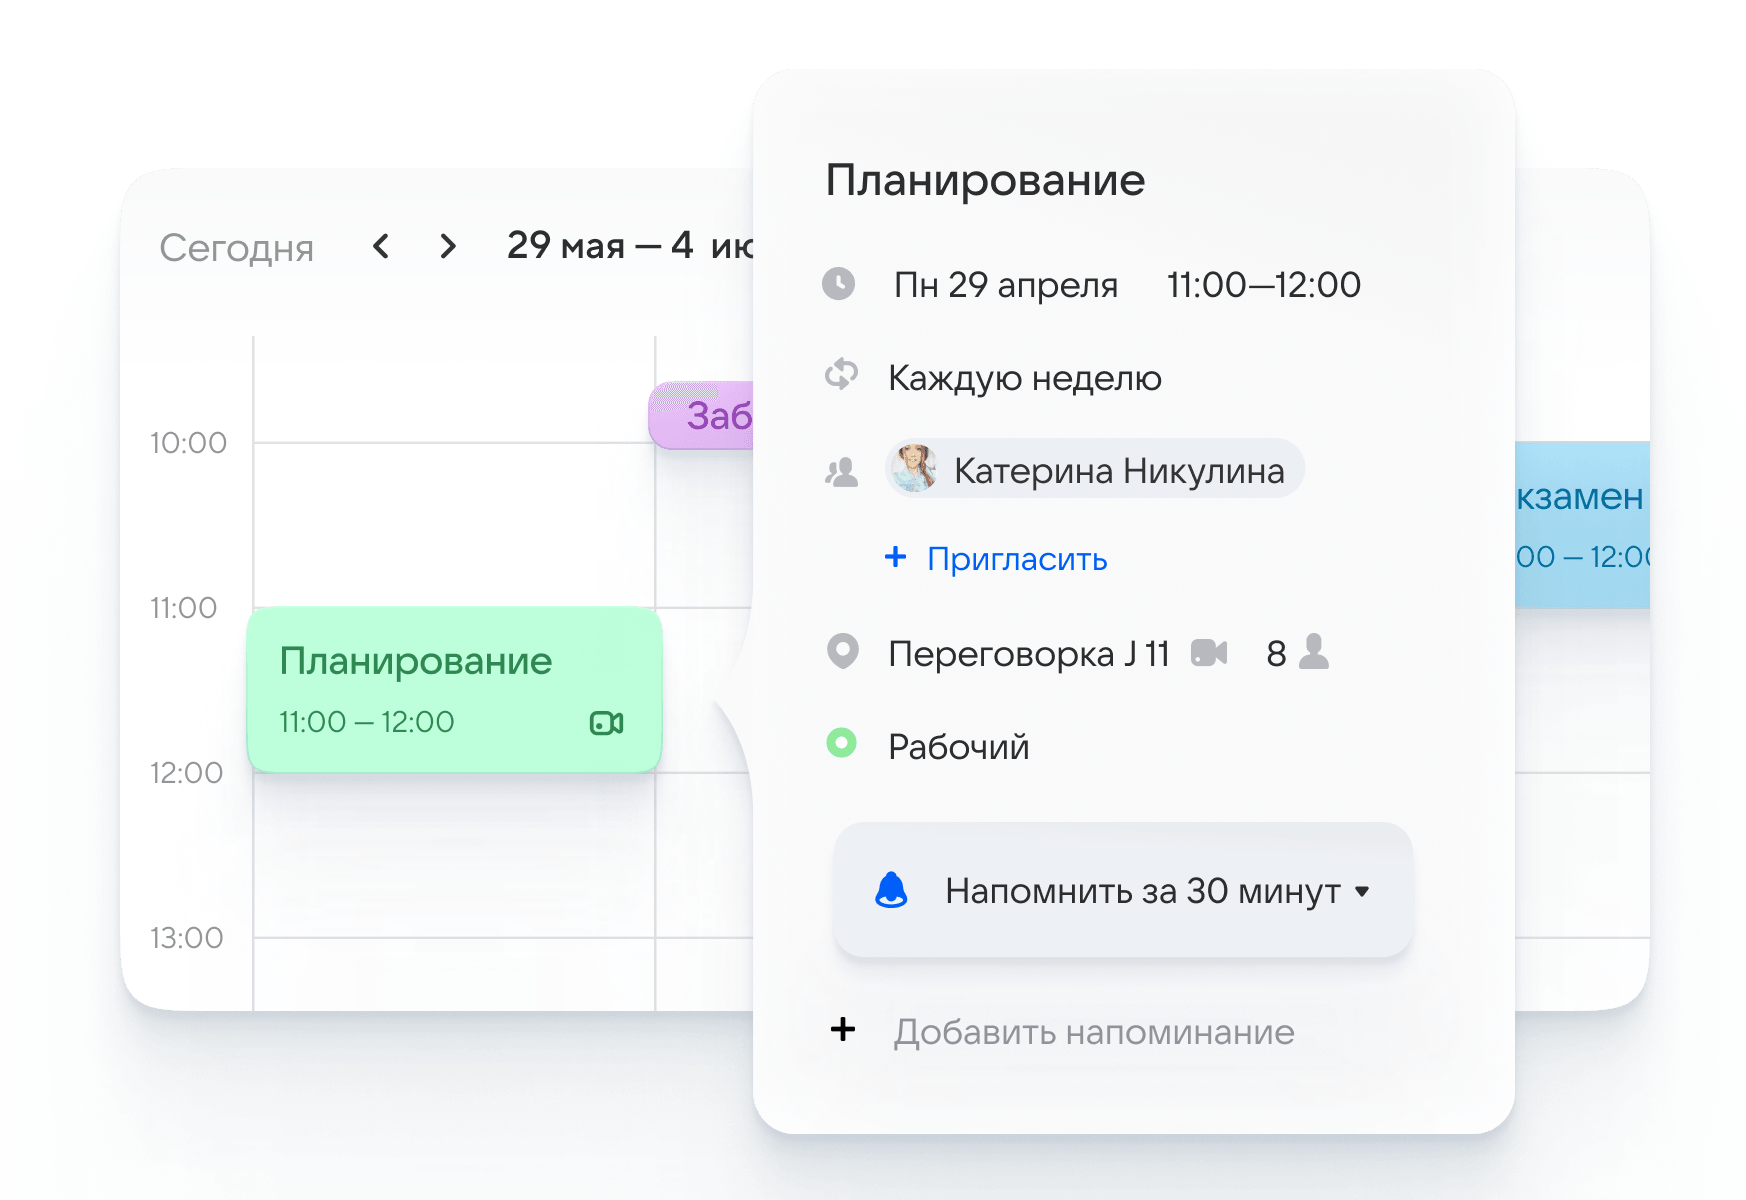Click the video call icon on the Планирование event

tap(608, 722)
